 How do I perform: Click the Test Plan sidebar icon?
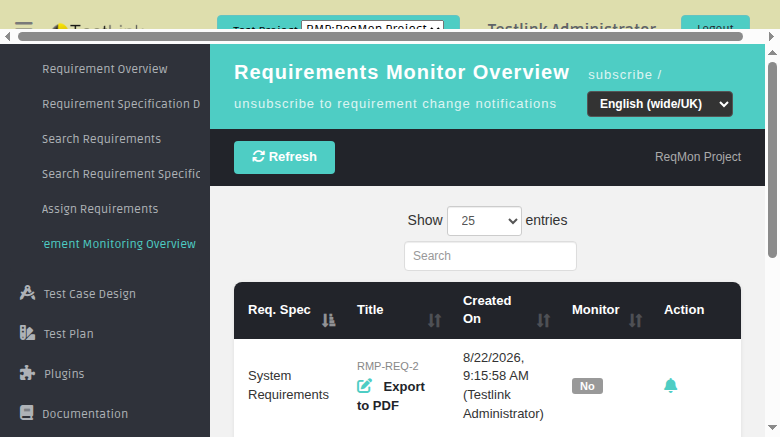coord(27,332)
